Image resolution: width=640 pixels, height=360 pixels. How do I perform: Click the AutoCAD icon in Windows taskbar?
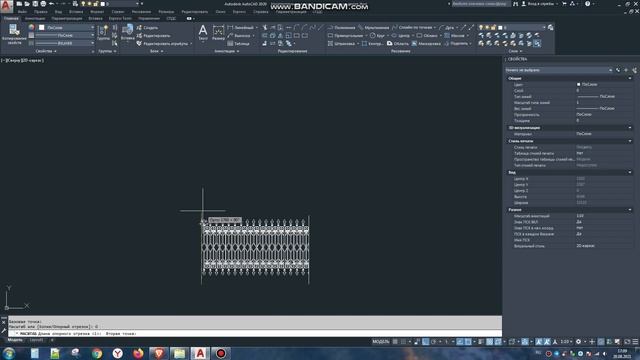200,353
